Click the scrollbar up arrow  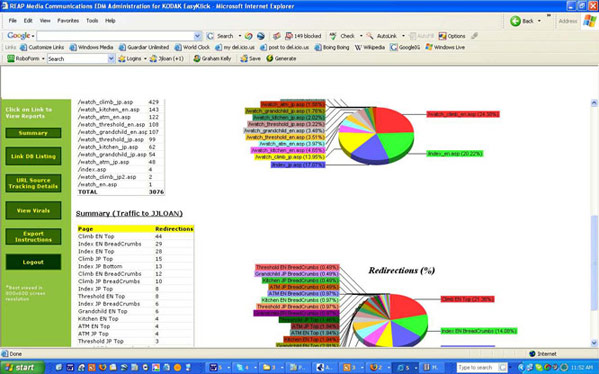[594, 103]
